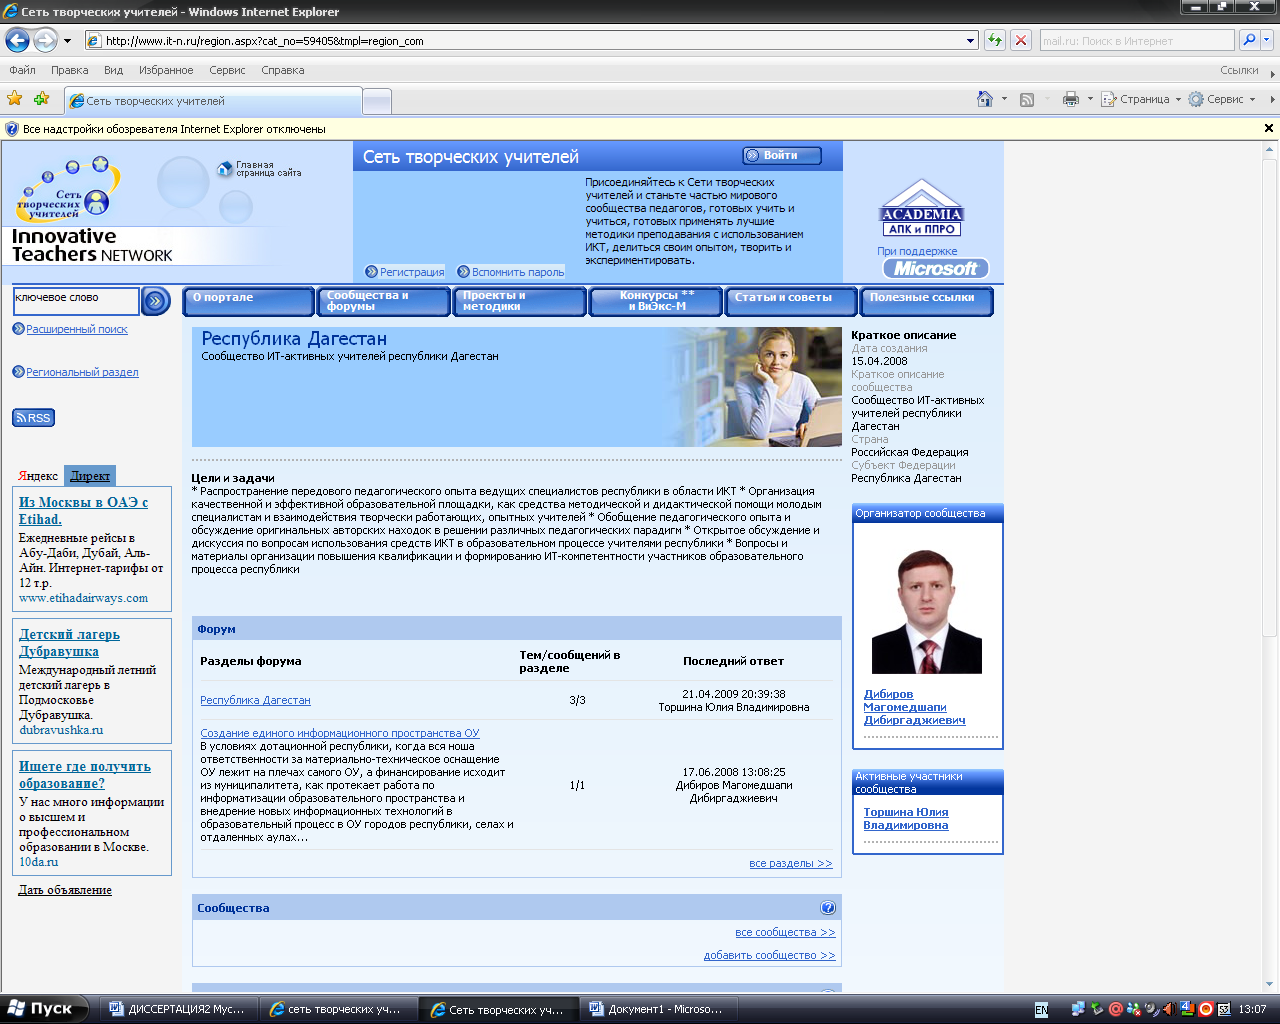Click the Войти login button
This screenshot has width=1280, height=1024.
tap(782, 155)
